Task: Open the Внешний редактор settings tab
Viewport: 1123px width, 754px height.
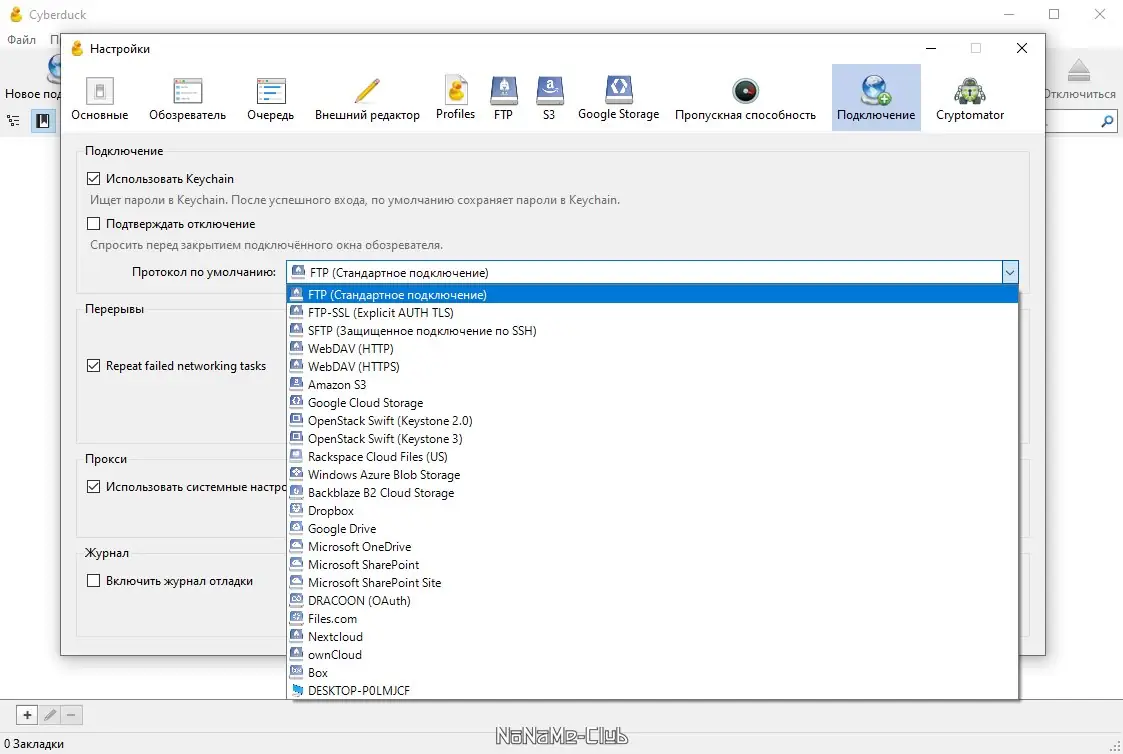Action: (x=367, y=98)
